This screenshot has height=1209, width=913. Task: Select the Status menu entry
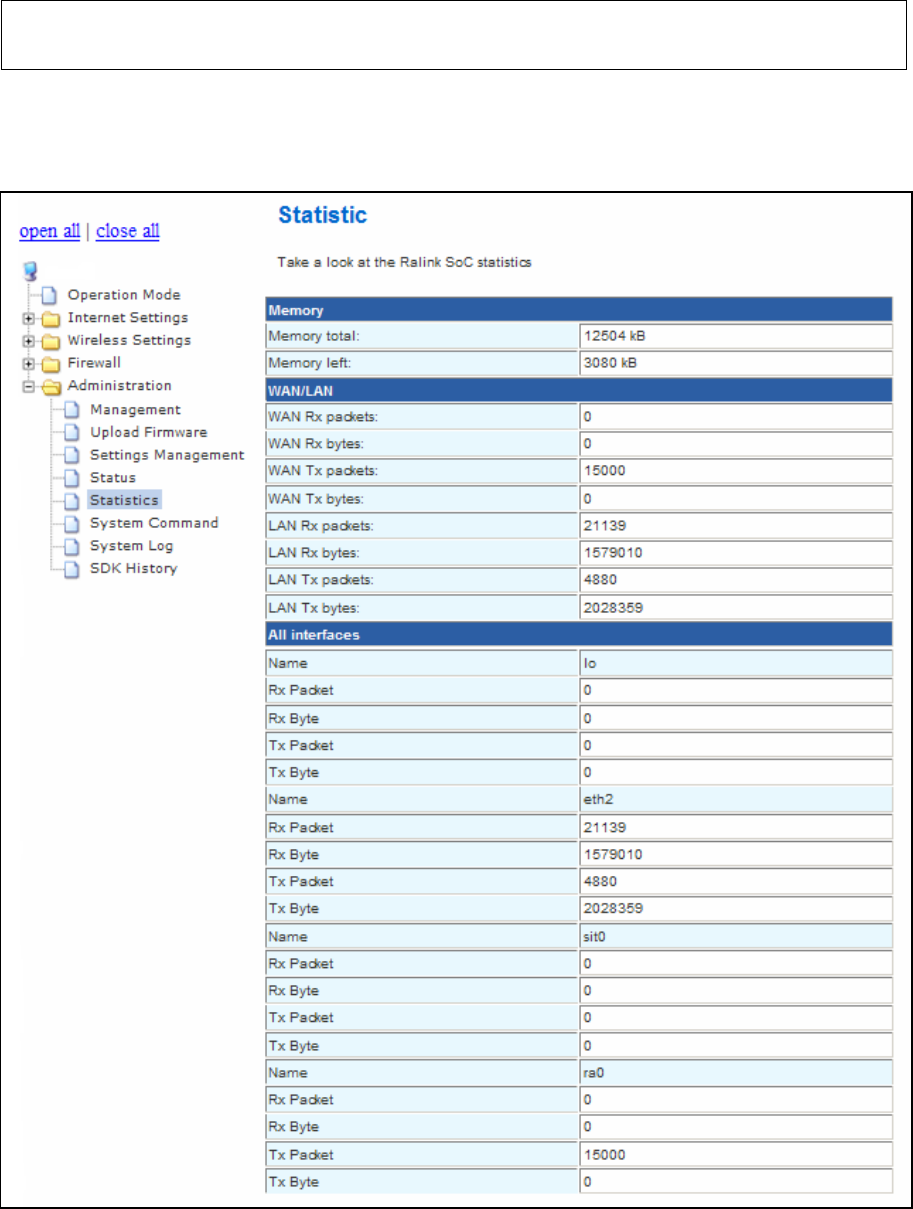coord(113,477)
